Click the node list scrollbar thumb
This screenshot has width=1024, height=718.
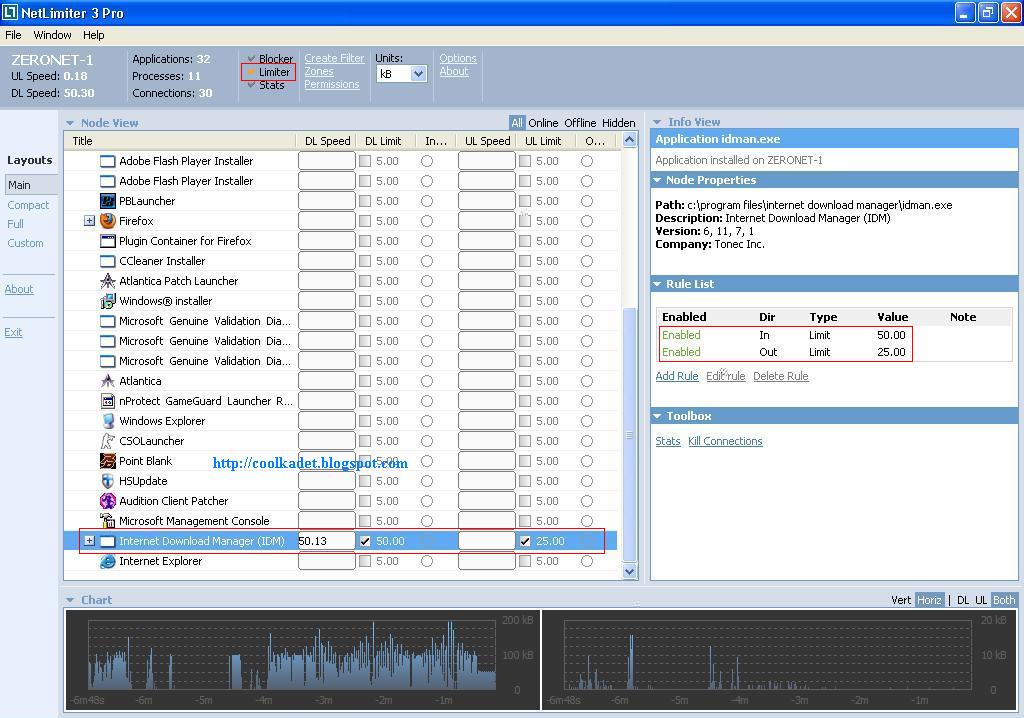coord(630,434)
